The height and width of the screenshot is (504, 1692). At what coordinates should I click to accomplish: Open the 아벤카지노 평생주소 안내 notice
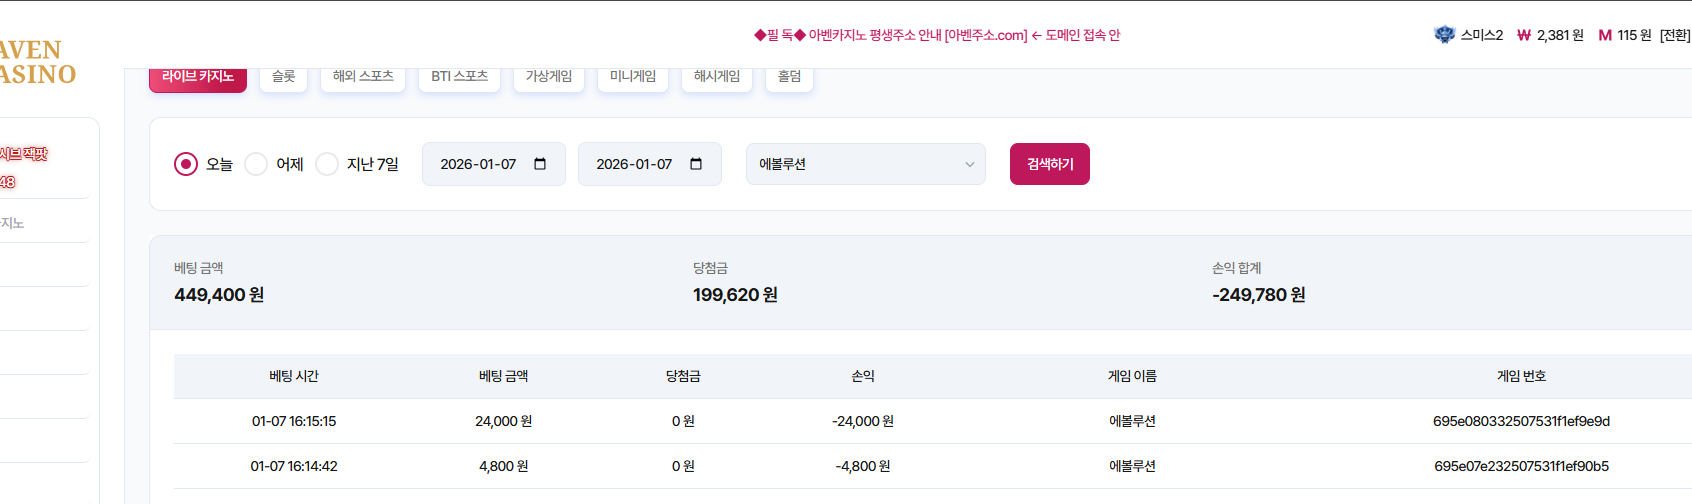point(937,35)
